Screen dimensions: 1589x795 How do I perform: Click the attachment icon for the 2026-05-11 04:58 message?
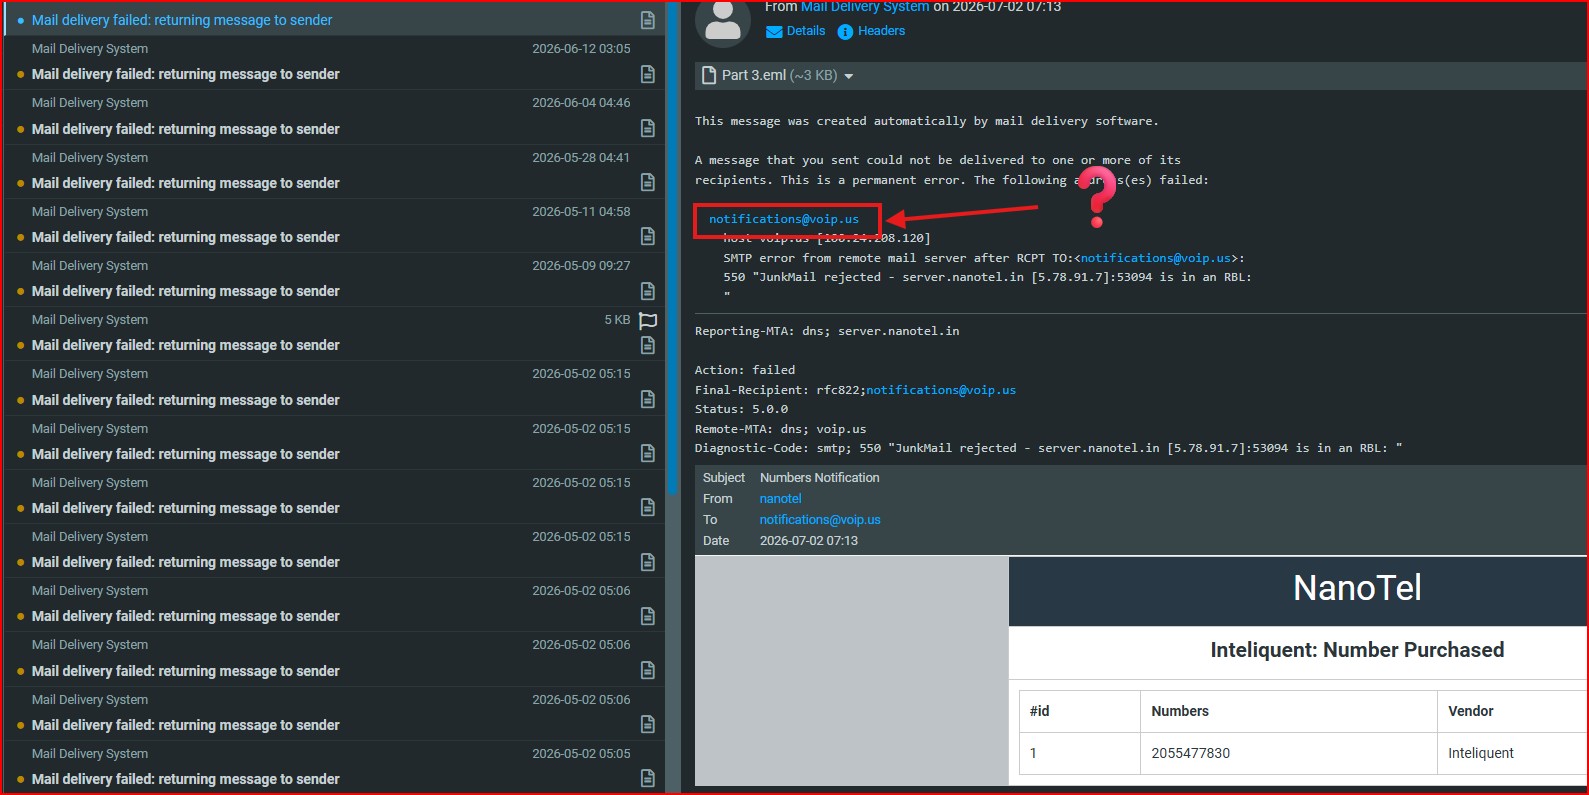(648, 236)
